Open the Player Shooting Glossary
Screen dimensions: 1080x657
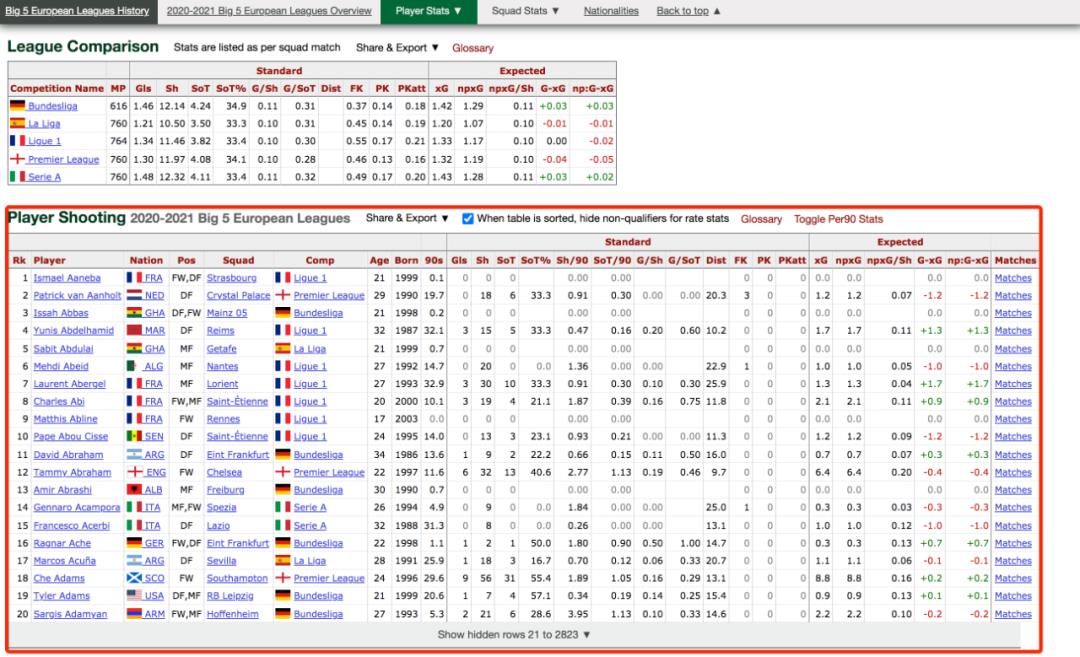[x=761, y=219]
